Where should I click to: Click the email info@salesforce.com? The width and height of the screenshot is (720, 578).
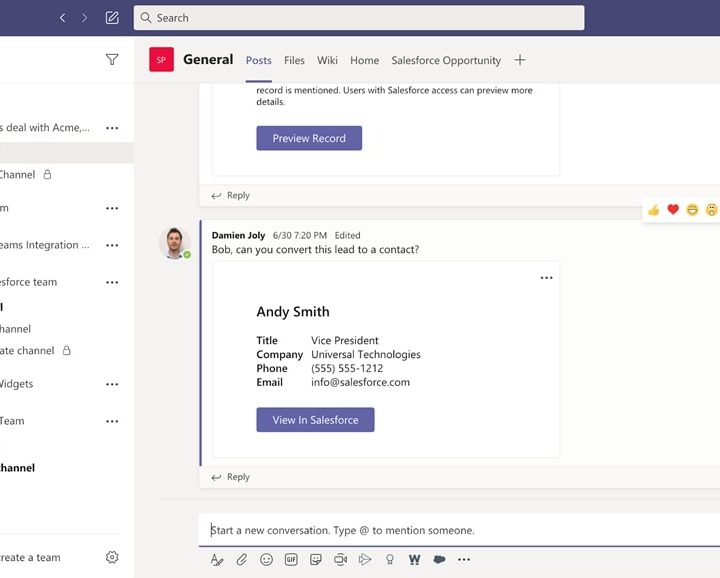[x=360, y=382]
